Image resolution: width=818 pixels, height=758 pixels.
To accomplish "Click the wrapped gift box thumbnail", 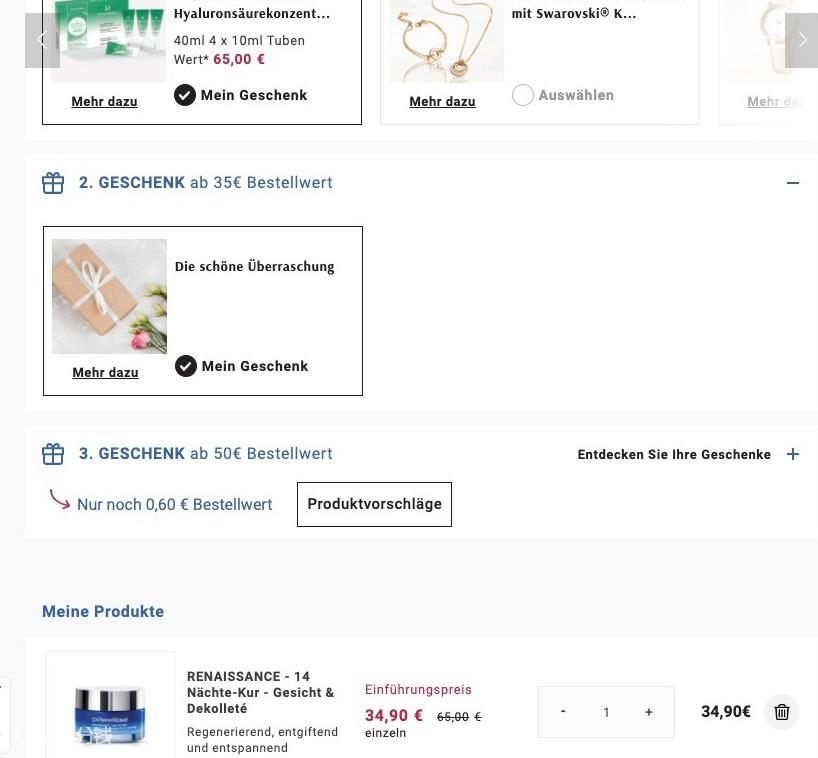I will (109, 296).
